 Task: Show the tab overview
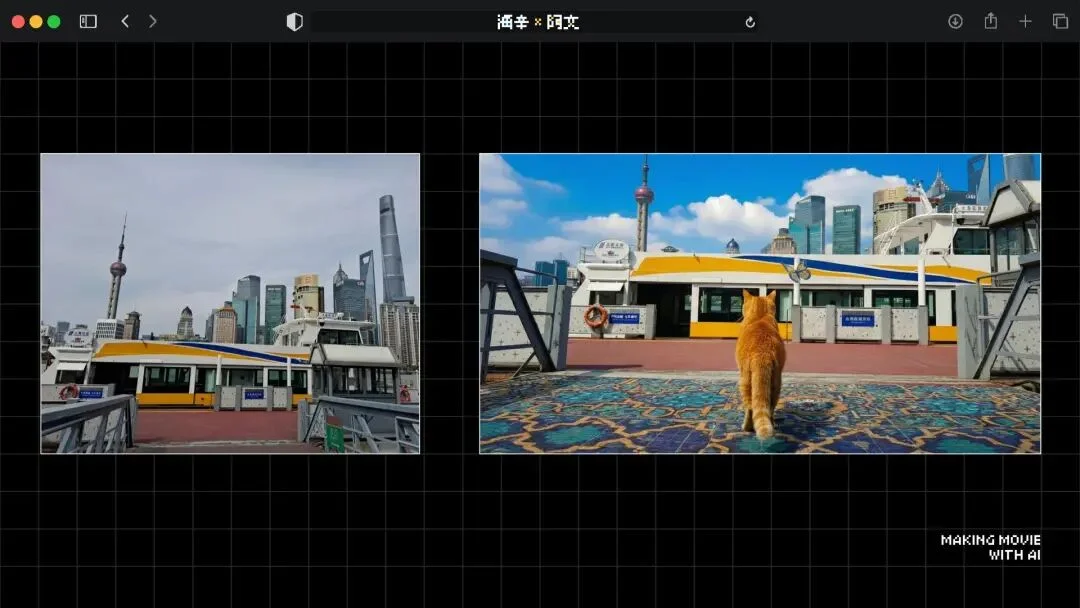click(x=1060, y=21)
